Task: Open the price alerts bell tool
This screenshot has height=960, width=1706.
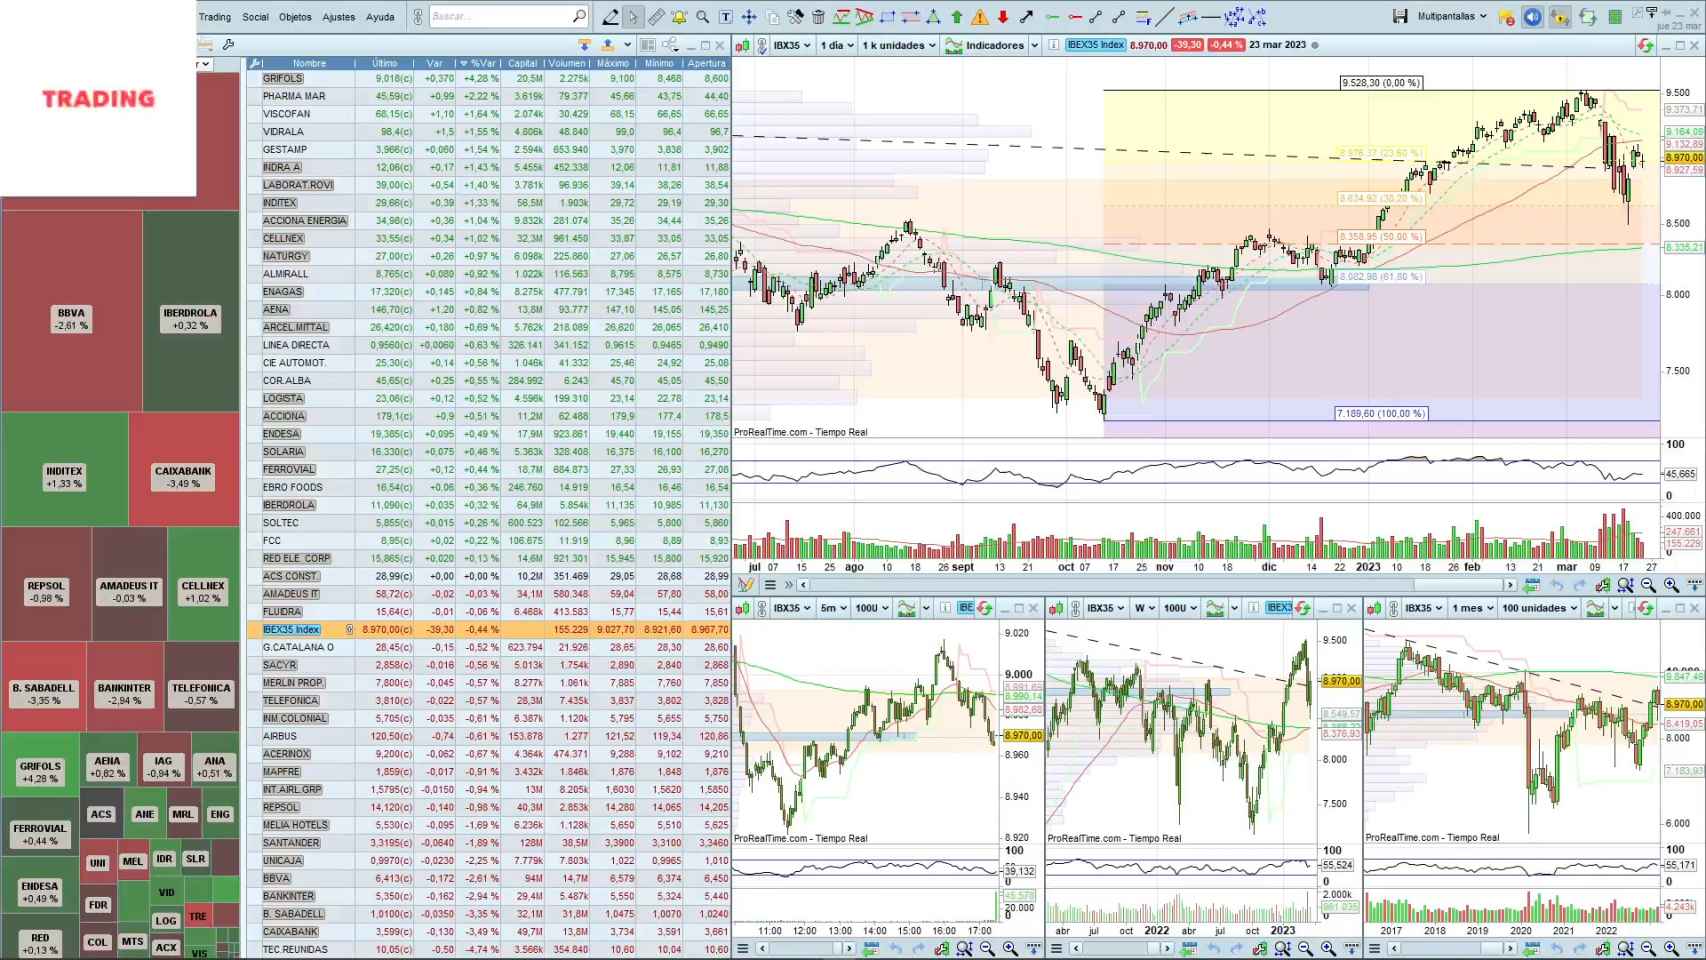Action: coord(679,16)
